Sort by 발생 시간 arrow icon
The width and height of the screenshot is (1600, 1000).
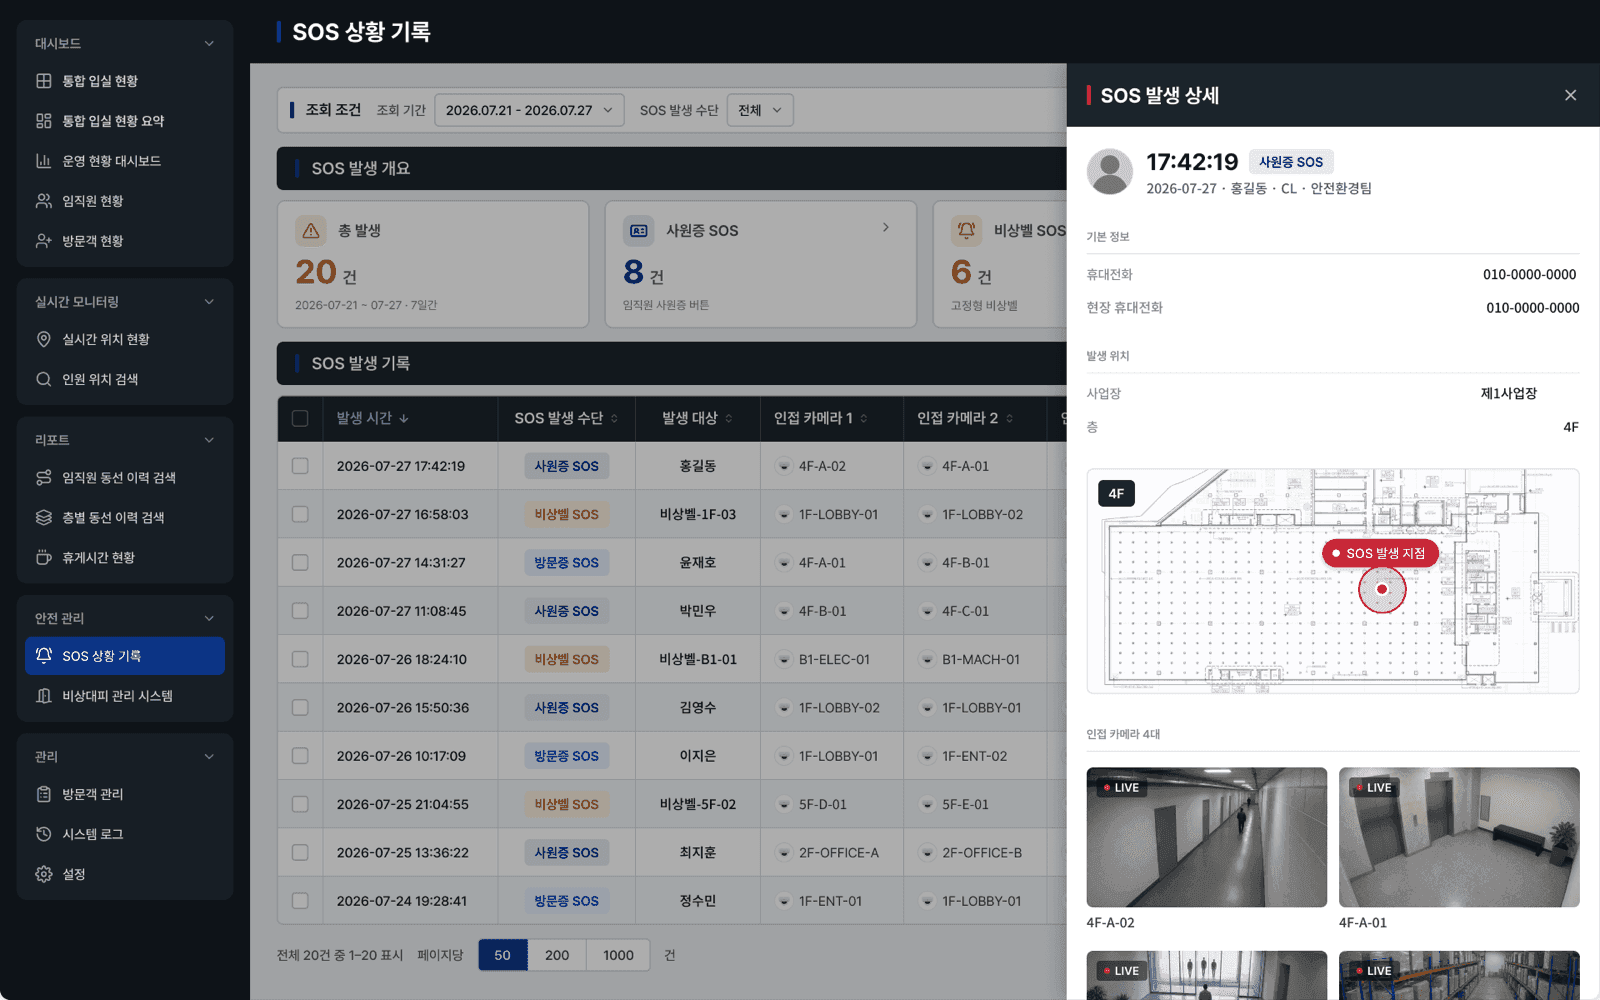pos(404,418)
